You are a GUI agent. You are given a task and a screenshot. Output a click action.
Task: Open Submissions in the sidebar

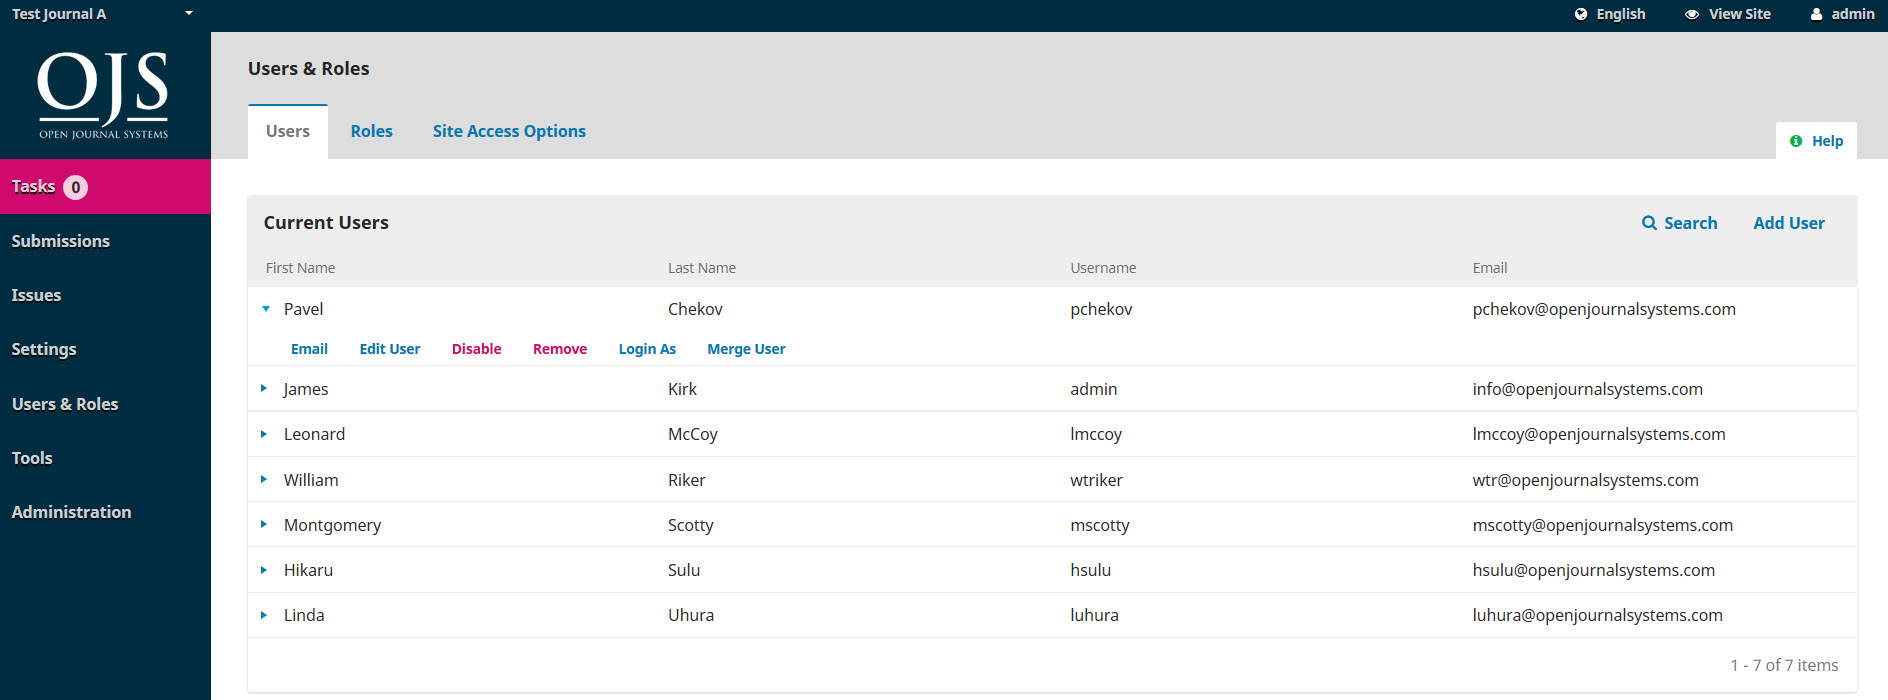61,241
